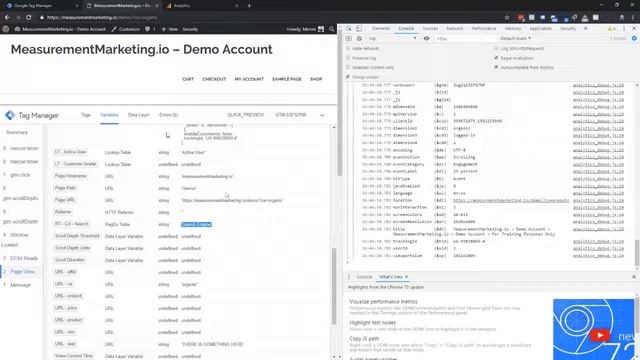This screenshot has height=360, width=640.
Task: Open drawer three-dot menu beside Console
Action: [349, 277]
